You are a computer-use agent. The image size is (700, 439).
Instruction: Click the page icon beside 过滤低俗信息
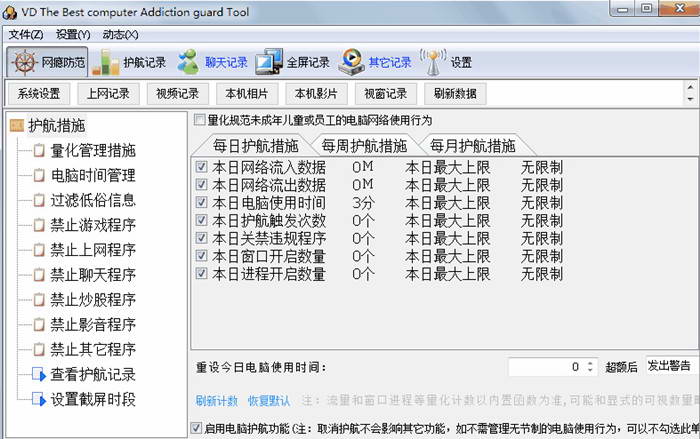click(39, 200)
